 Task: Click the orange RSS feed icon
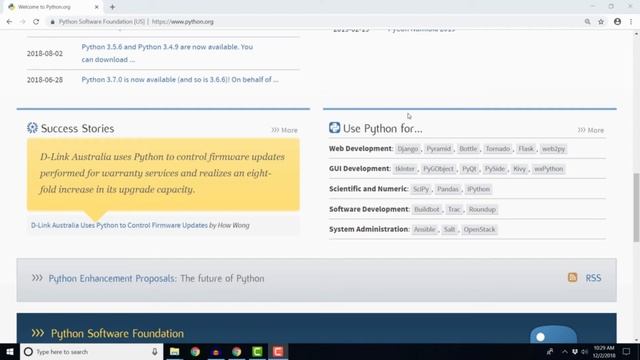click(572, 278)
